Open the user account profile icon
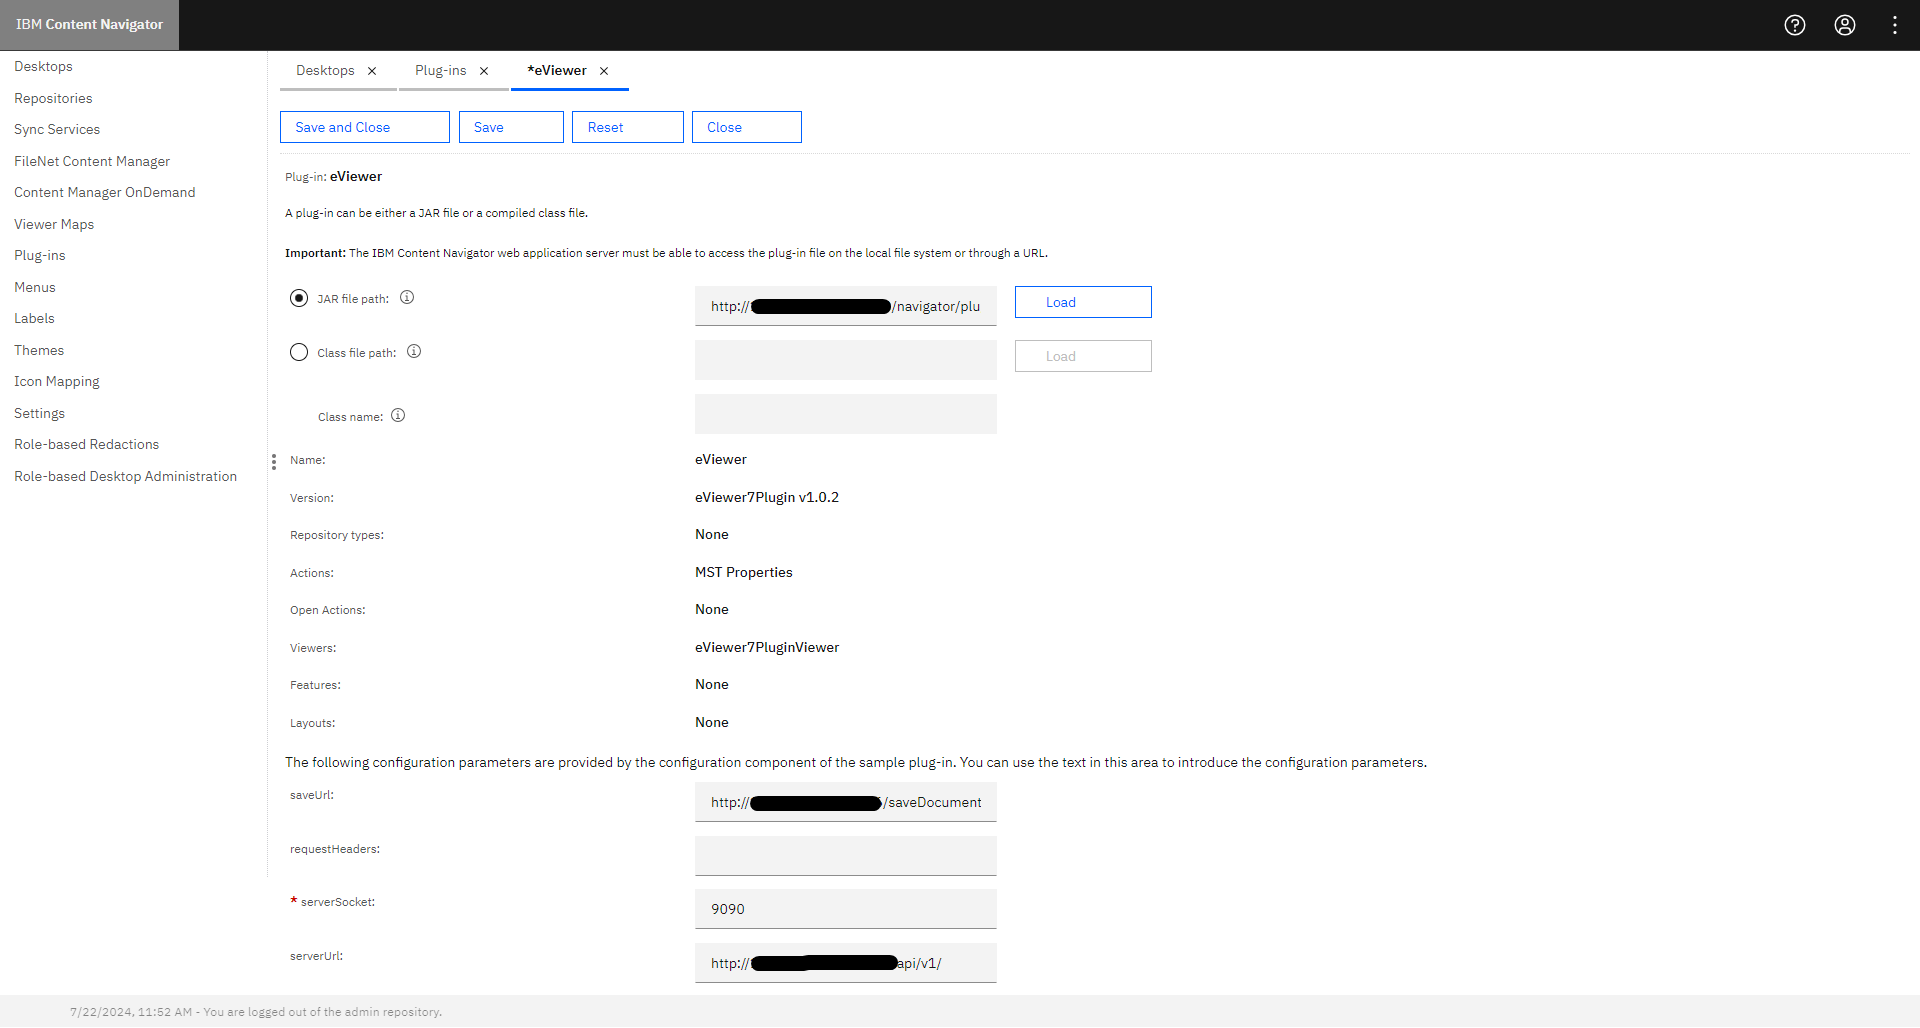Screen dimensions: 1920x1028 coord(1845,25)
